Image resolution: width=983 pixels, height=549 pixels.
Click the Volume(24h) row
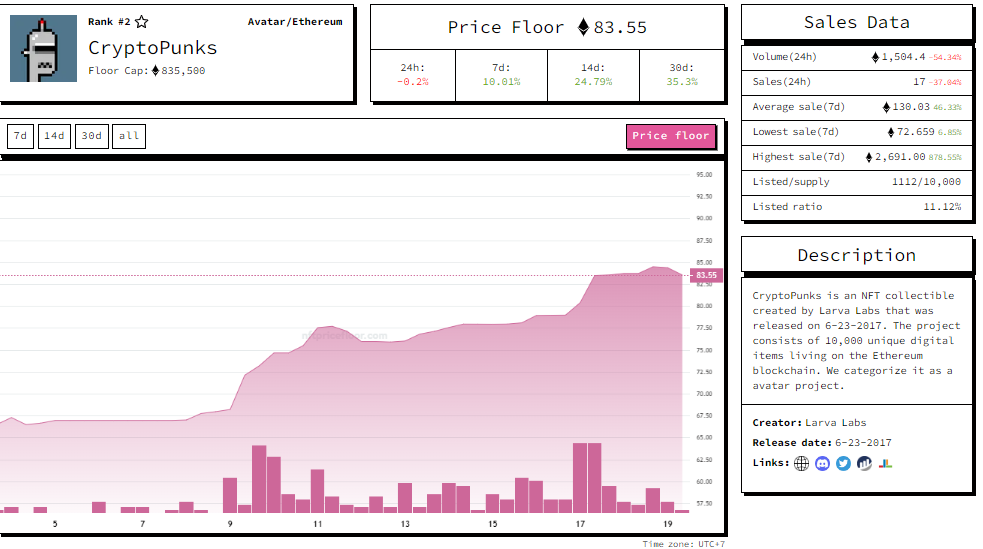pyautogui.click(x=856, y=57)
